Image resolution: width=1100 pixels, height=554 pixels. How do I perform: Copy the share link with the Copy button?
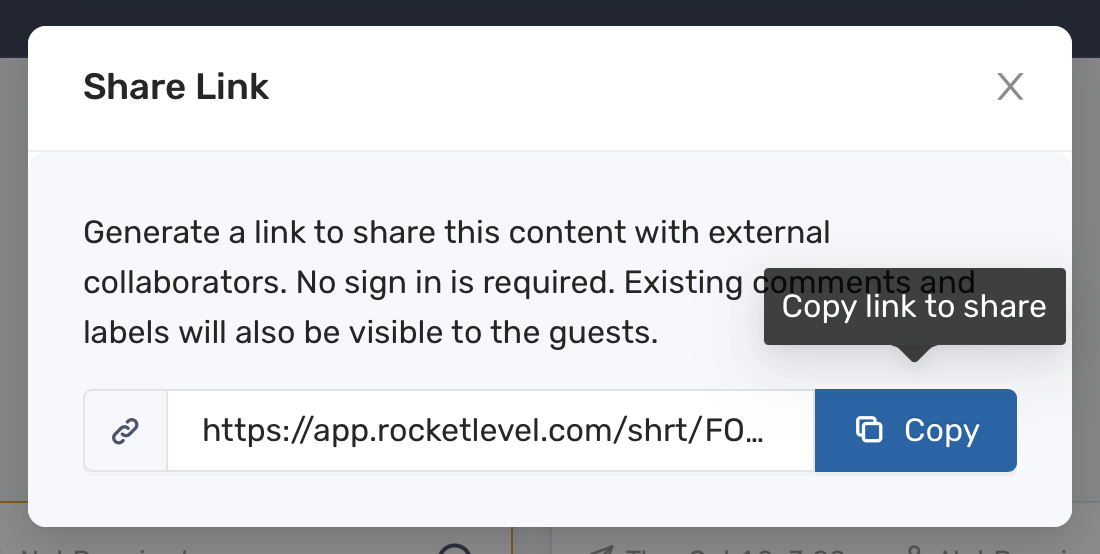coord(915,431)
